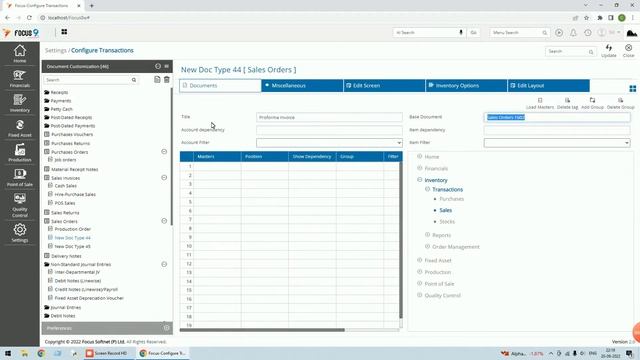Screen dimensions: 640x360
Task: Switch to the Documents tab
Action: (220, 86)
